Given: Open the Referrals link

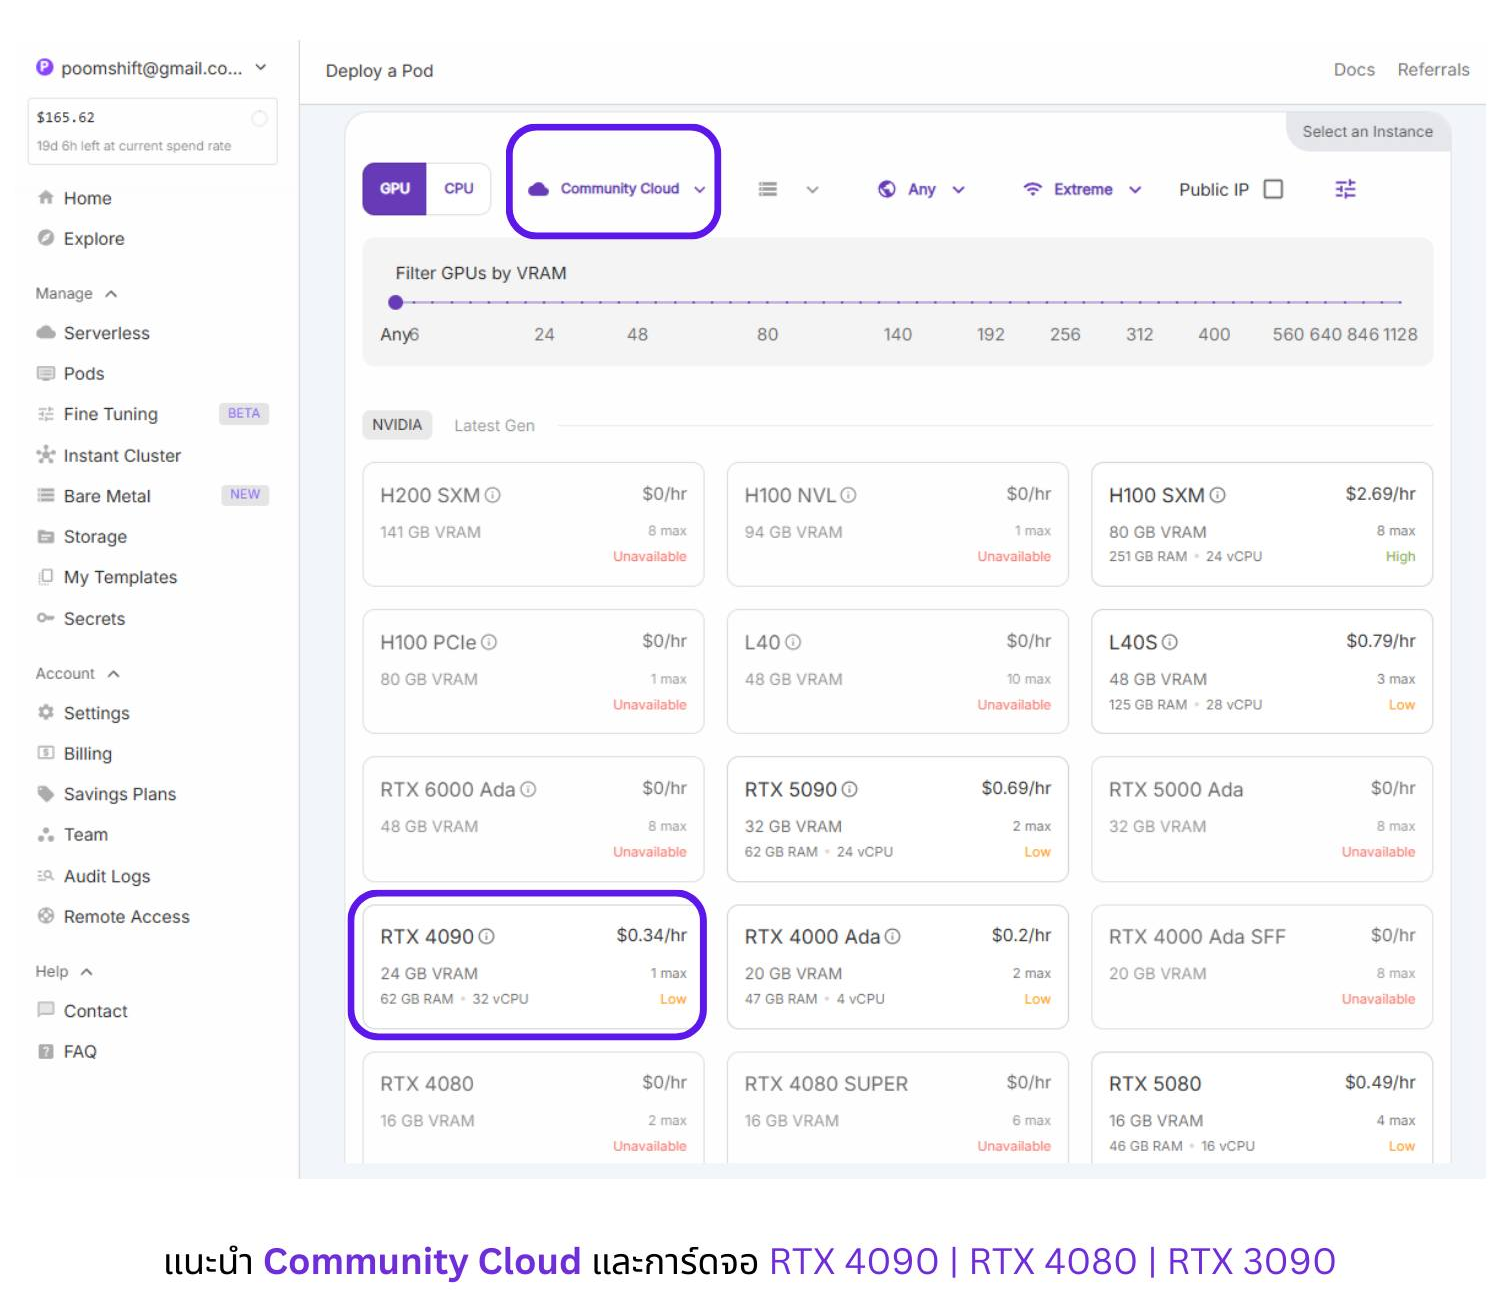Looking at the screenshot, I should coord(1433,70).
